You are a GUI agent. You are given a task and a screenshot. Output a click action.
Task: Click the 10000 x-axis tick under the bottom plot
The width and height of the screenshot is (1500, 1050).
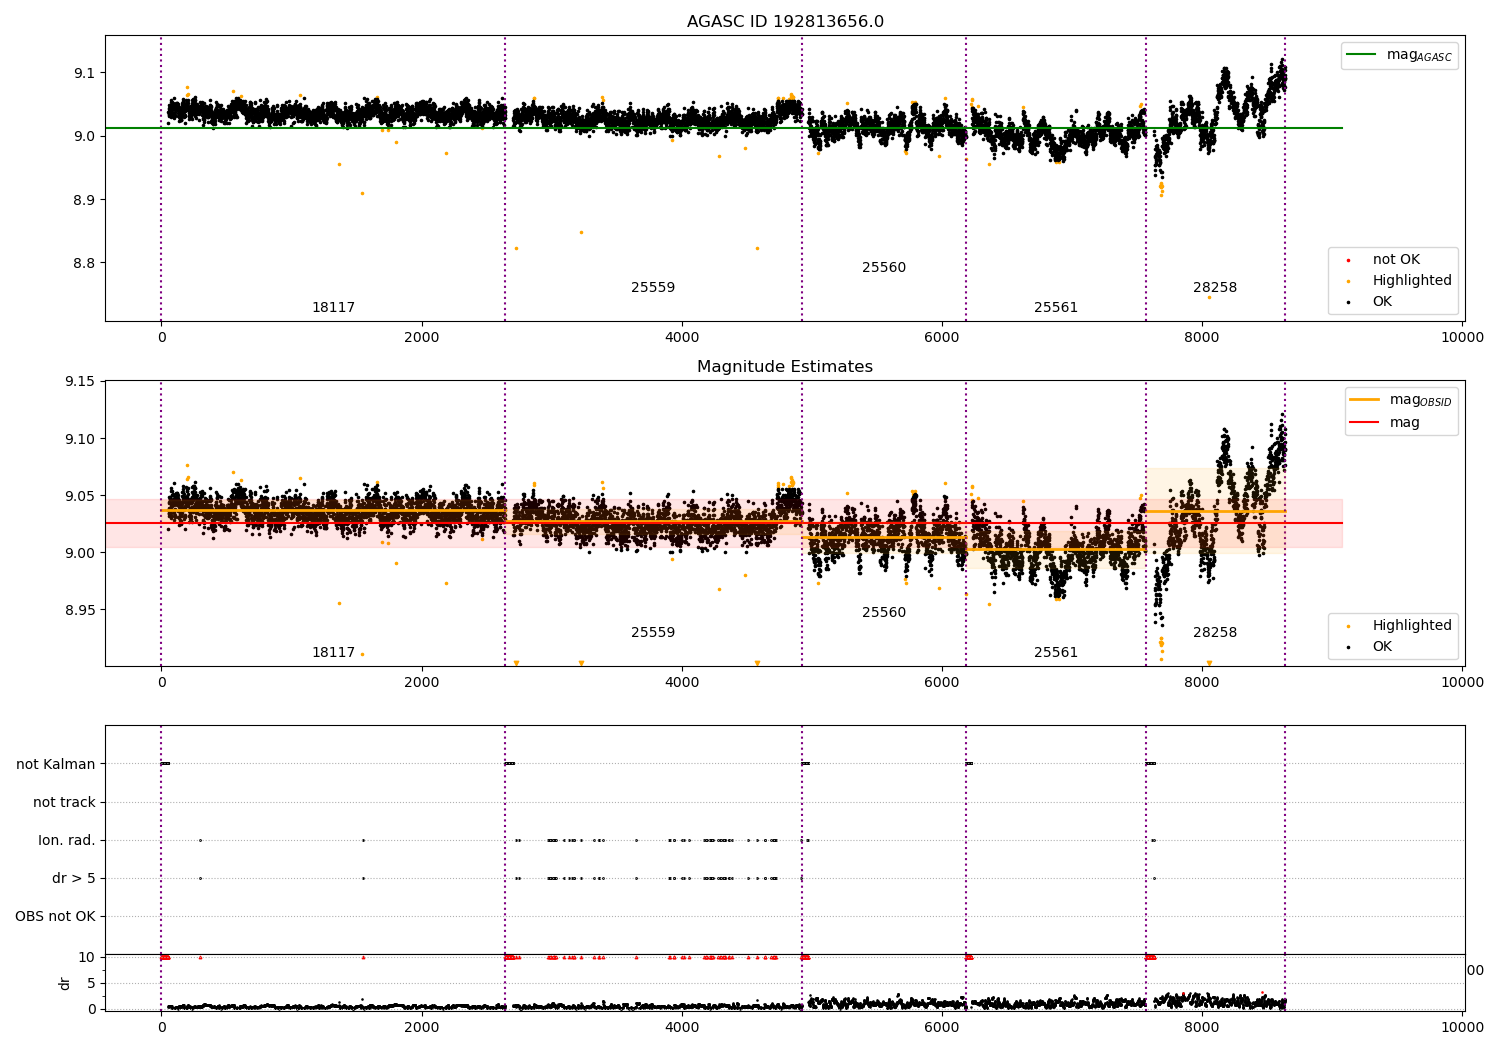1462,1028
